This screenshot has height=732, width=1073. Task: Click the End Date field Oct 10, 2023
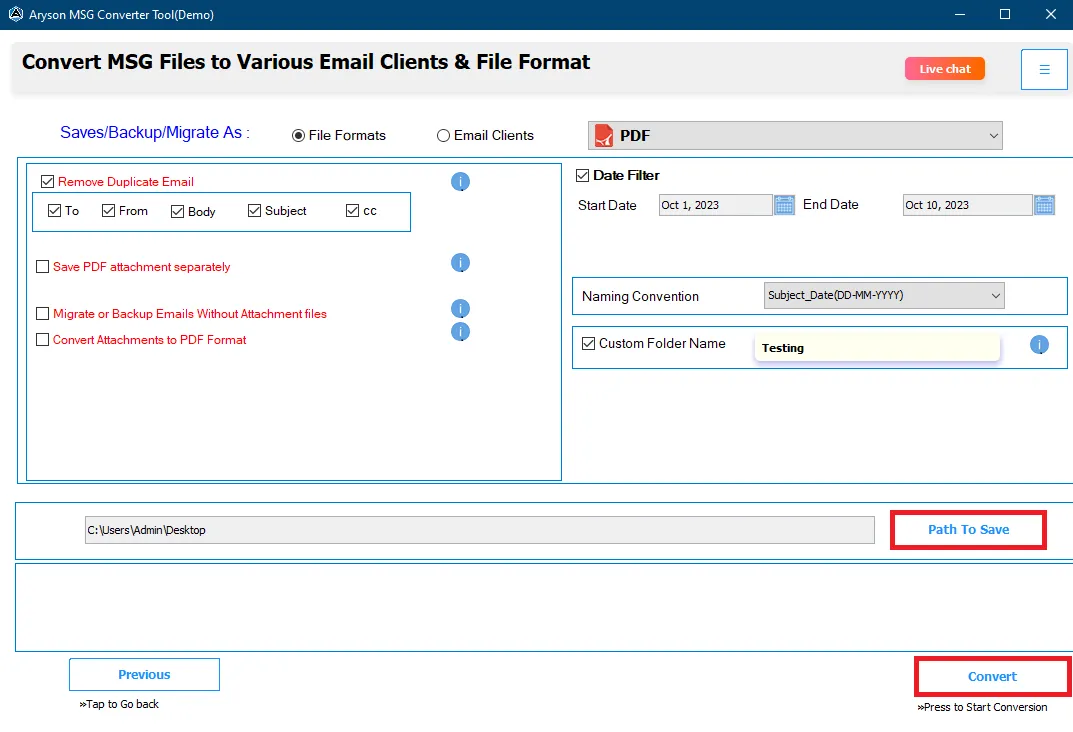pyautogui.click(x=967, y=205)
